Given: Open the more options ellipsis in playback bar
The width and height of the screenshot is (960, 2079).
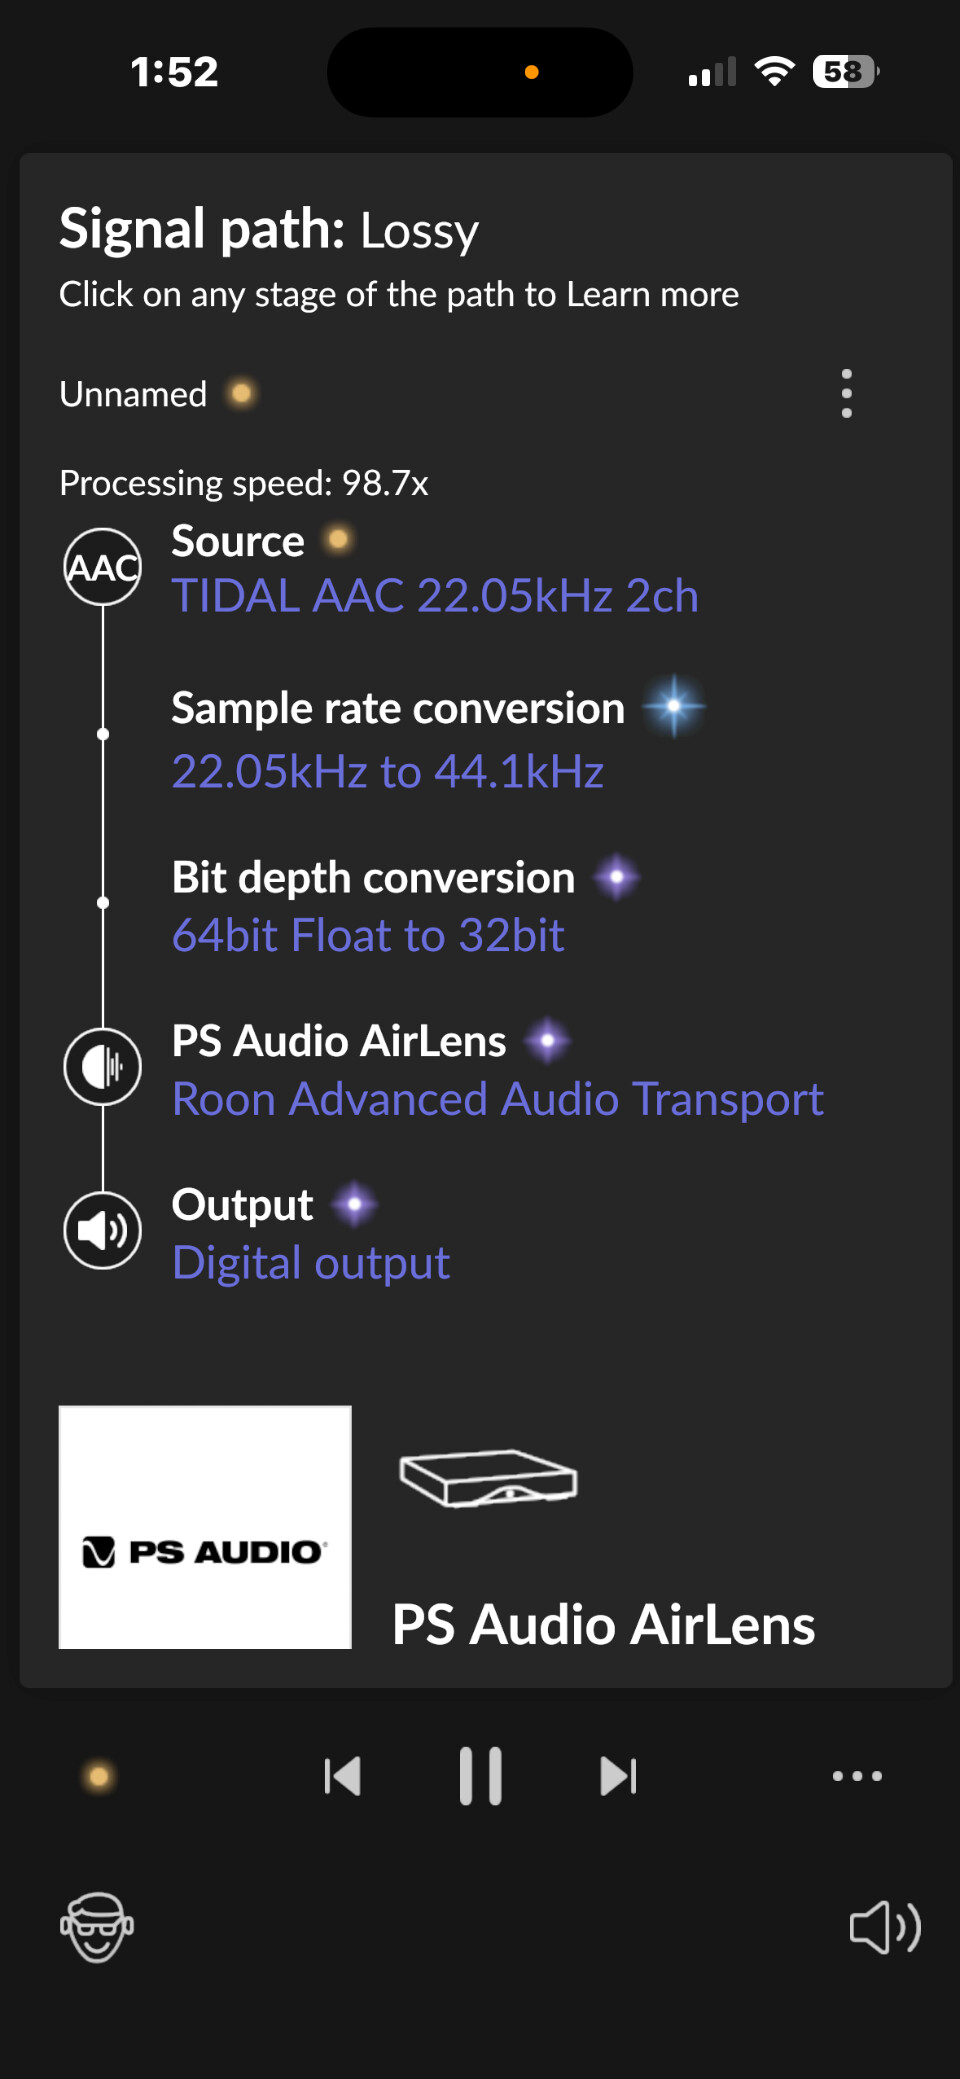Looking at the screenshot, I should pos(858,1776).
